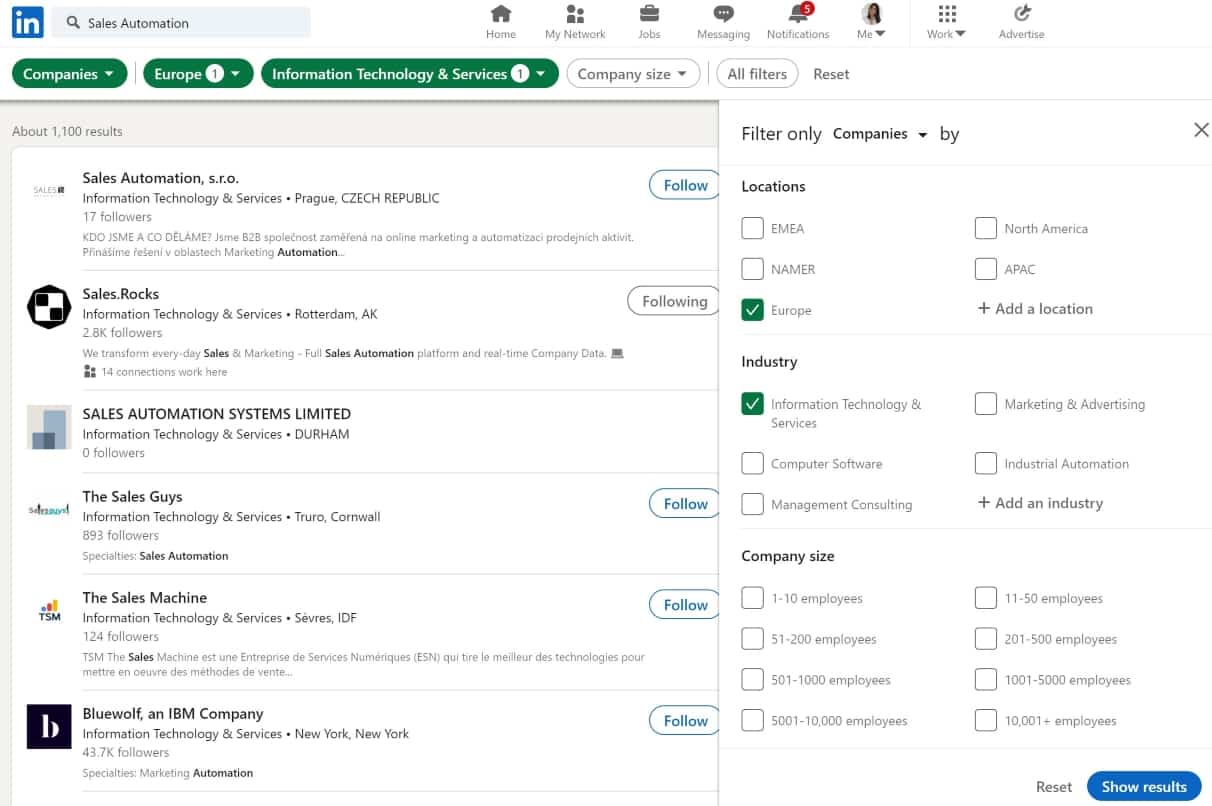Open the Work apps grid icon

pyautogui.click(x=946, y=14)
